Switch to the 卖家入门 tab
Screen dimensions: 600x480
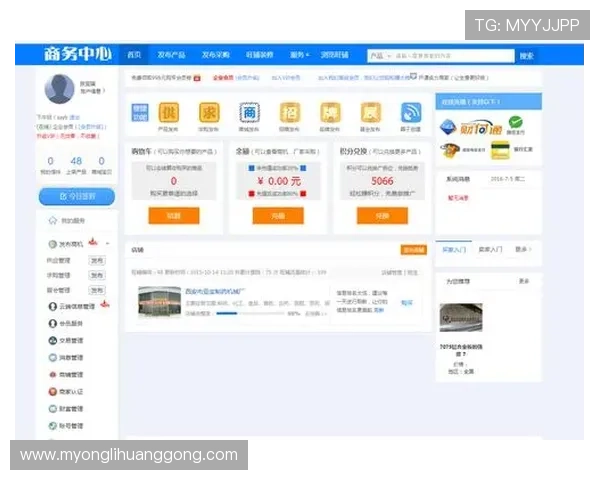[x=490, y=249]
